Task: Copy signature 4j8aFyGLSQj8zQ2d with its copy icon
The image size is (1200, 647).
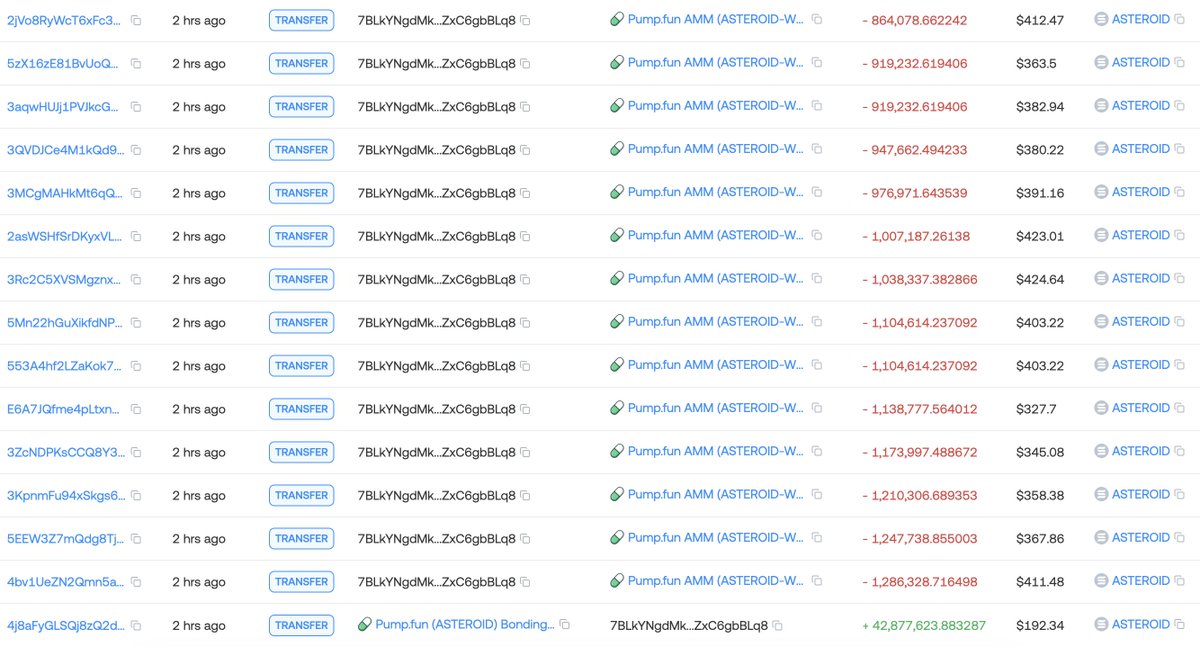Action: tap(136, 625)
